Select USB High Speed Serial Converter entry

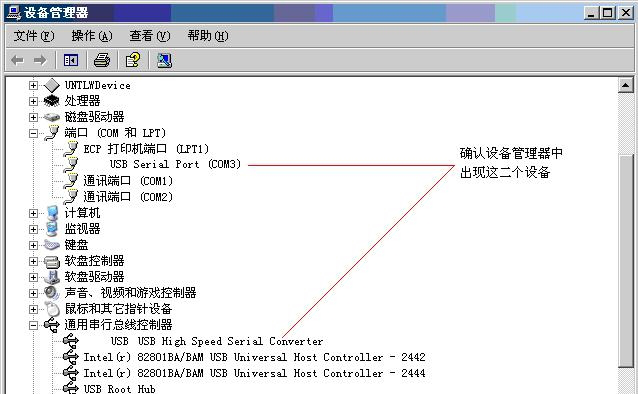[217, 341]
